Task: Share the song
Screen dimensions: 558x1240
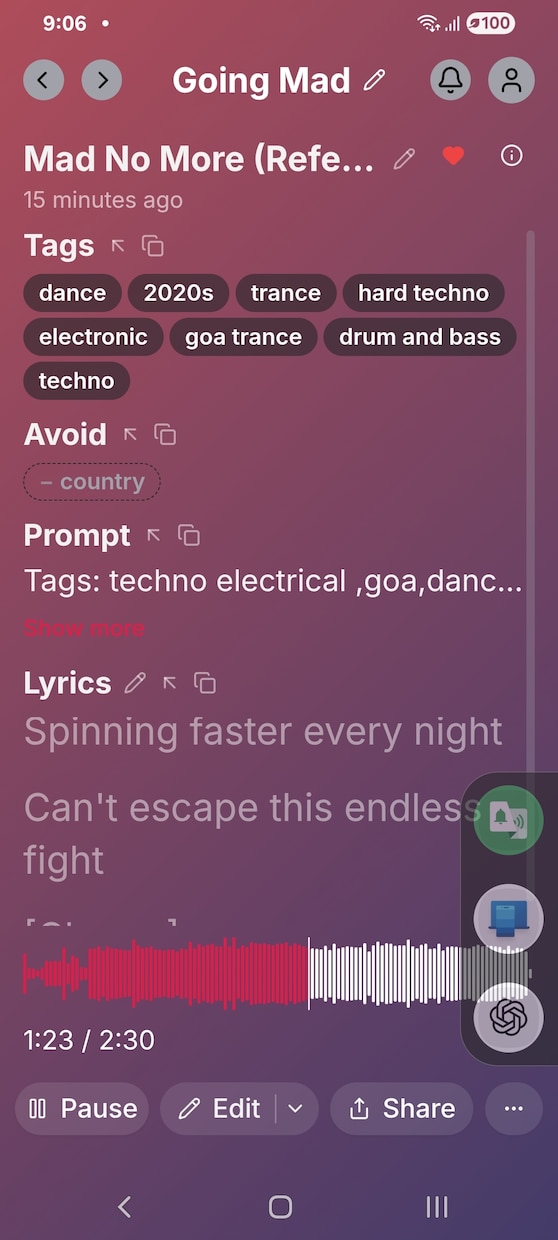Action: pos(401,1108)
